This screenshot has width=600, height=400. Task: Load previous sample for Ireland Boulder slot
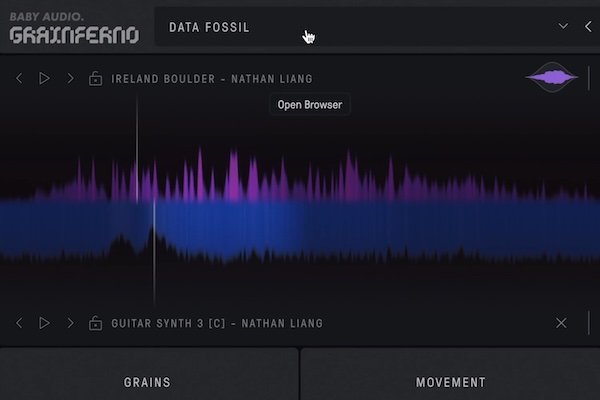pos(19,78)
